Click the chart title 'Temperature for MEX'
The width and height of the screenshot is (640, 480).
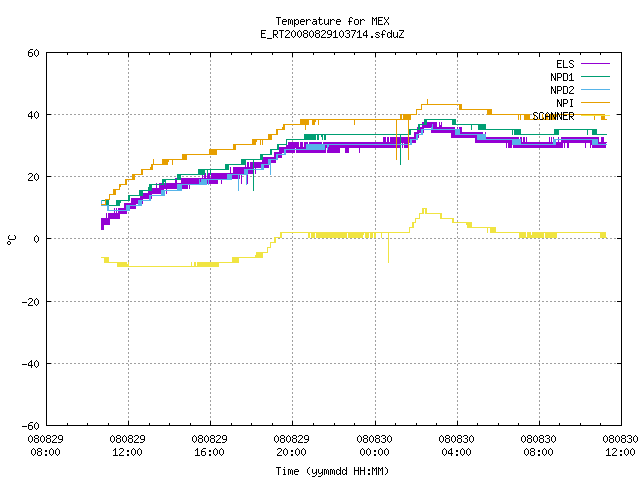click(332, 21)
